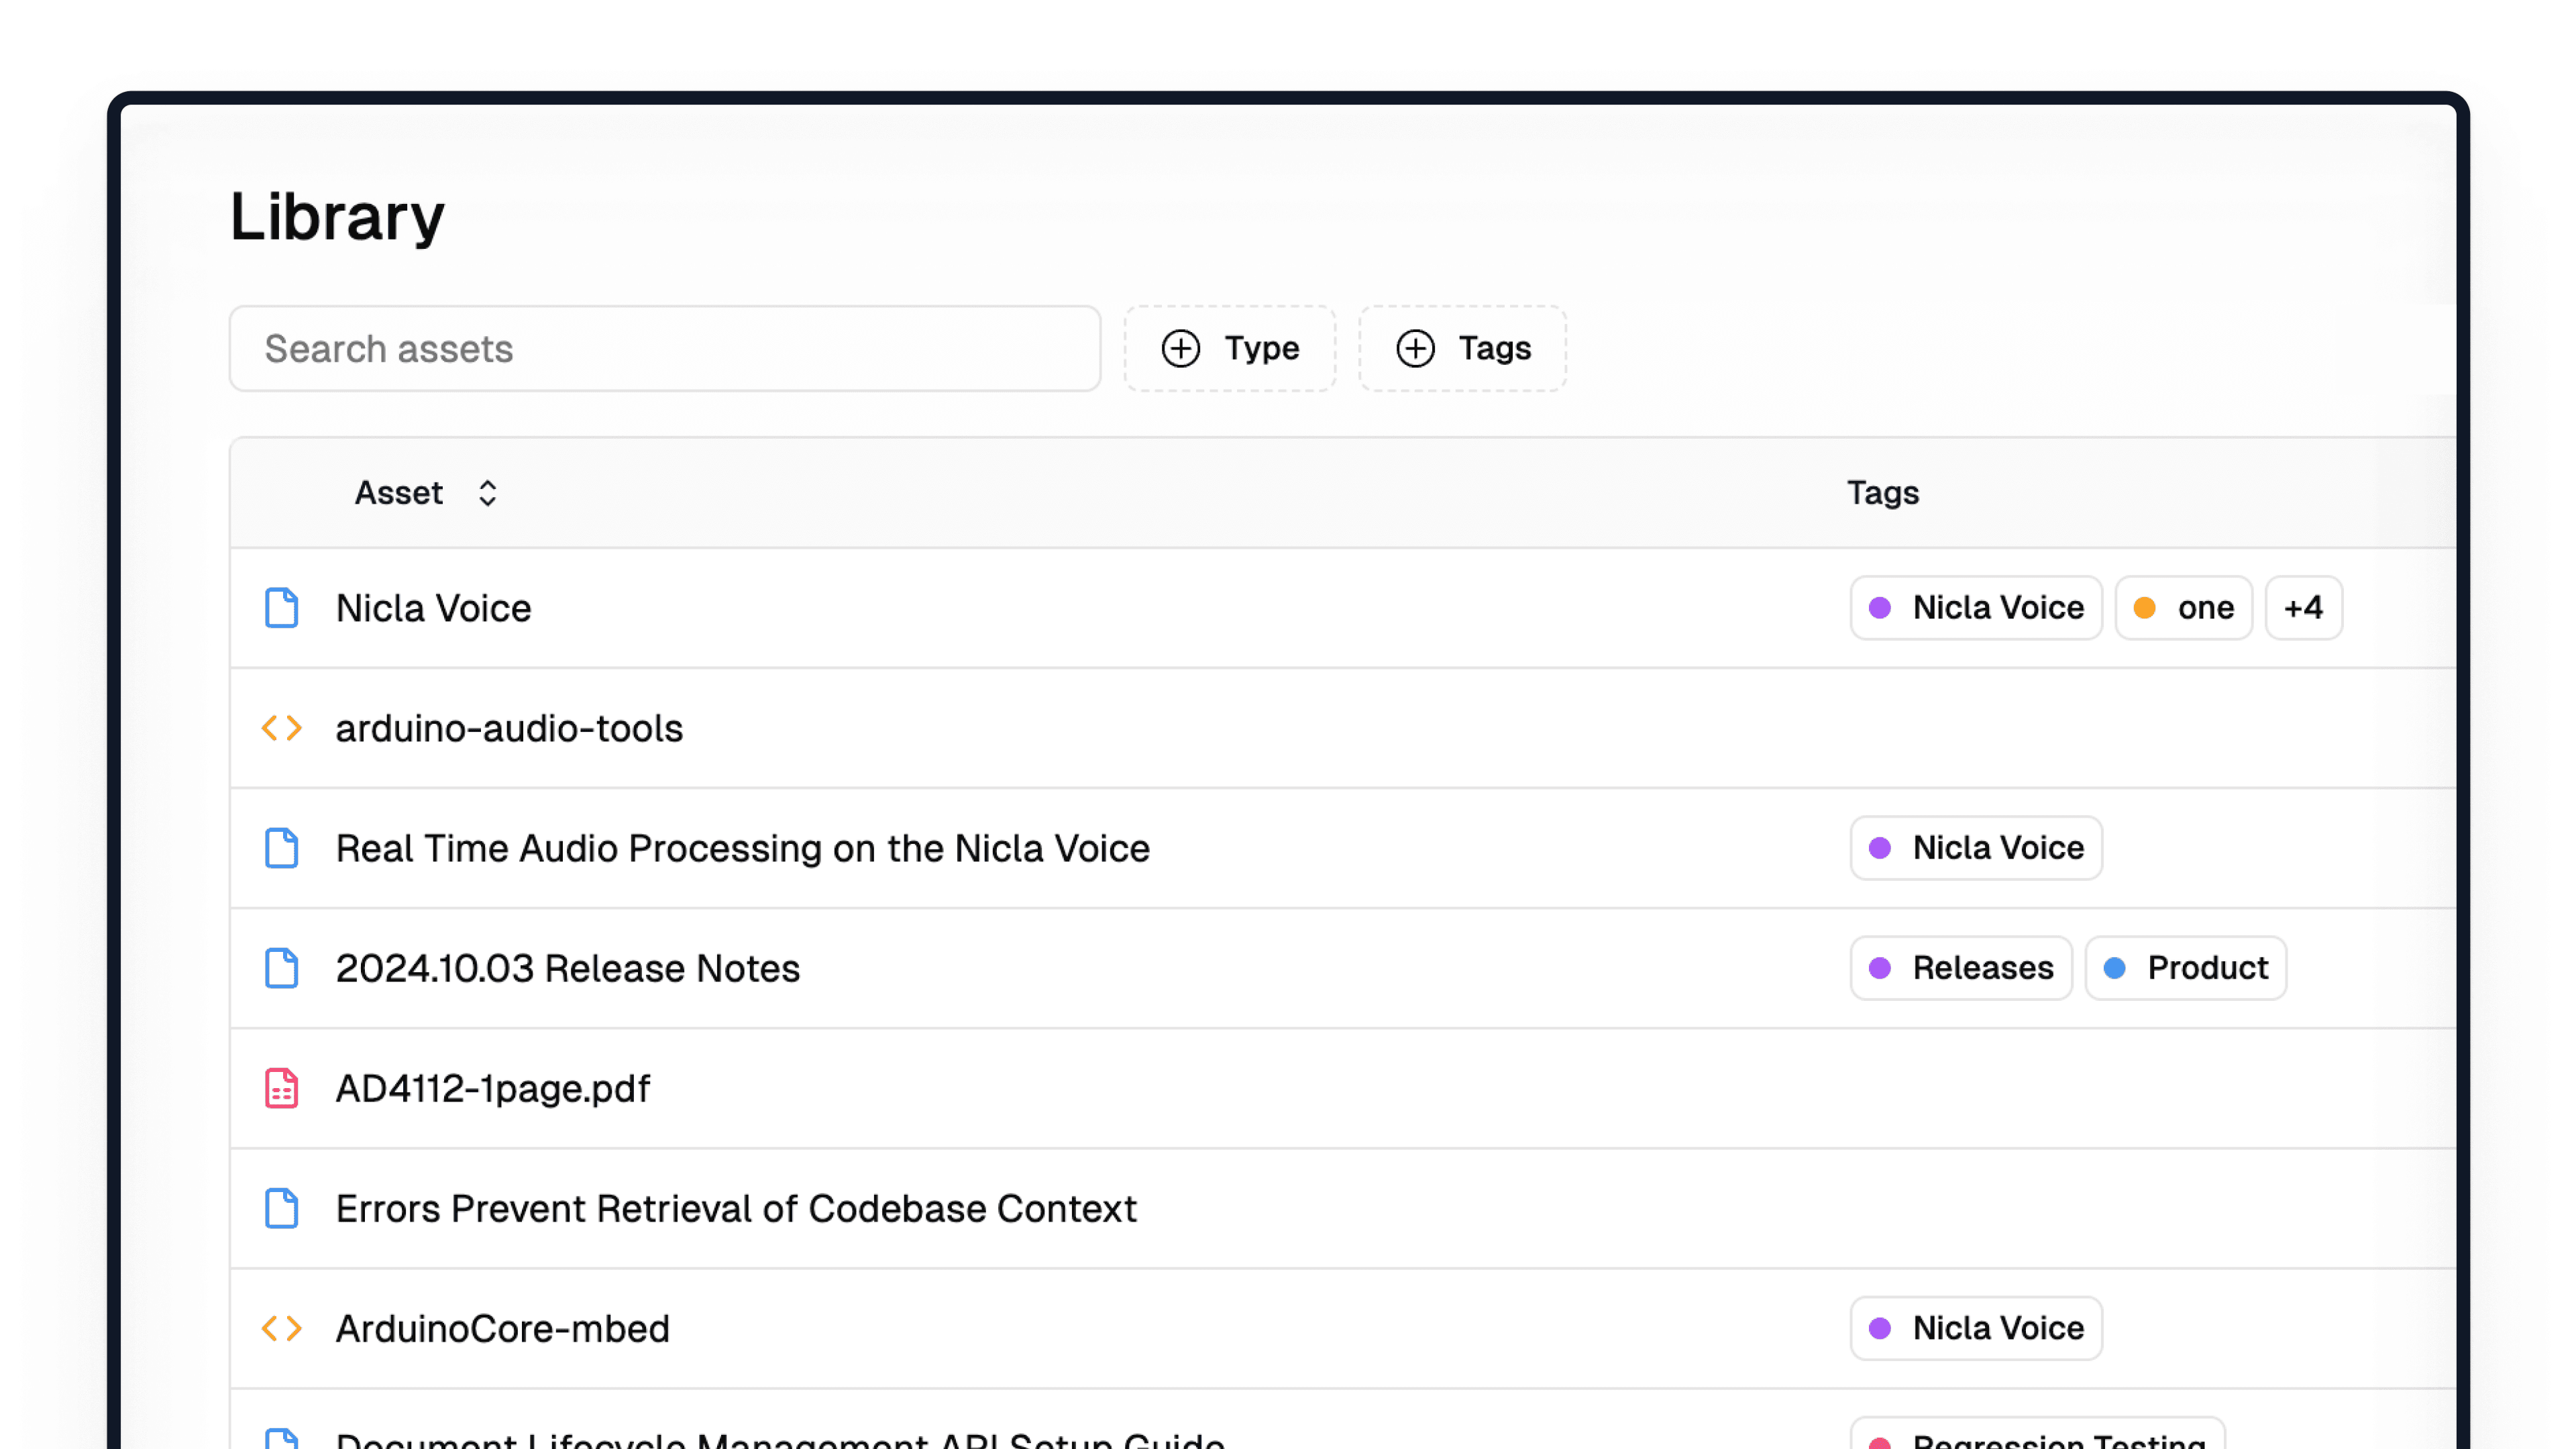
Task: Click the code icon for arduino-audio-tools
Action: tap(281, 728)
